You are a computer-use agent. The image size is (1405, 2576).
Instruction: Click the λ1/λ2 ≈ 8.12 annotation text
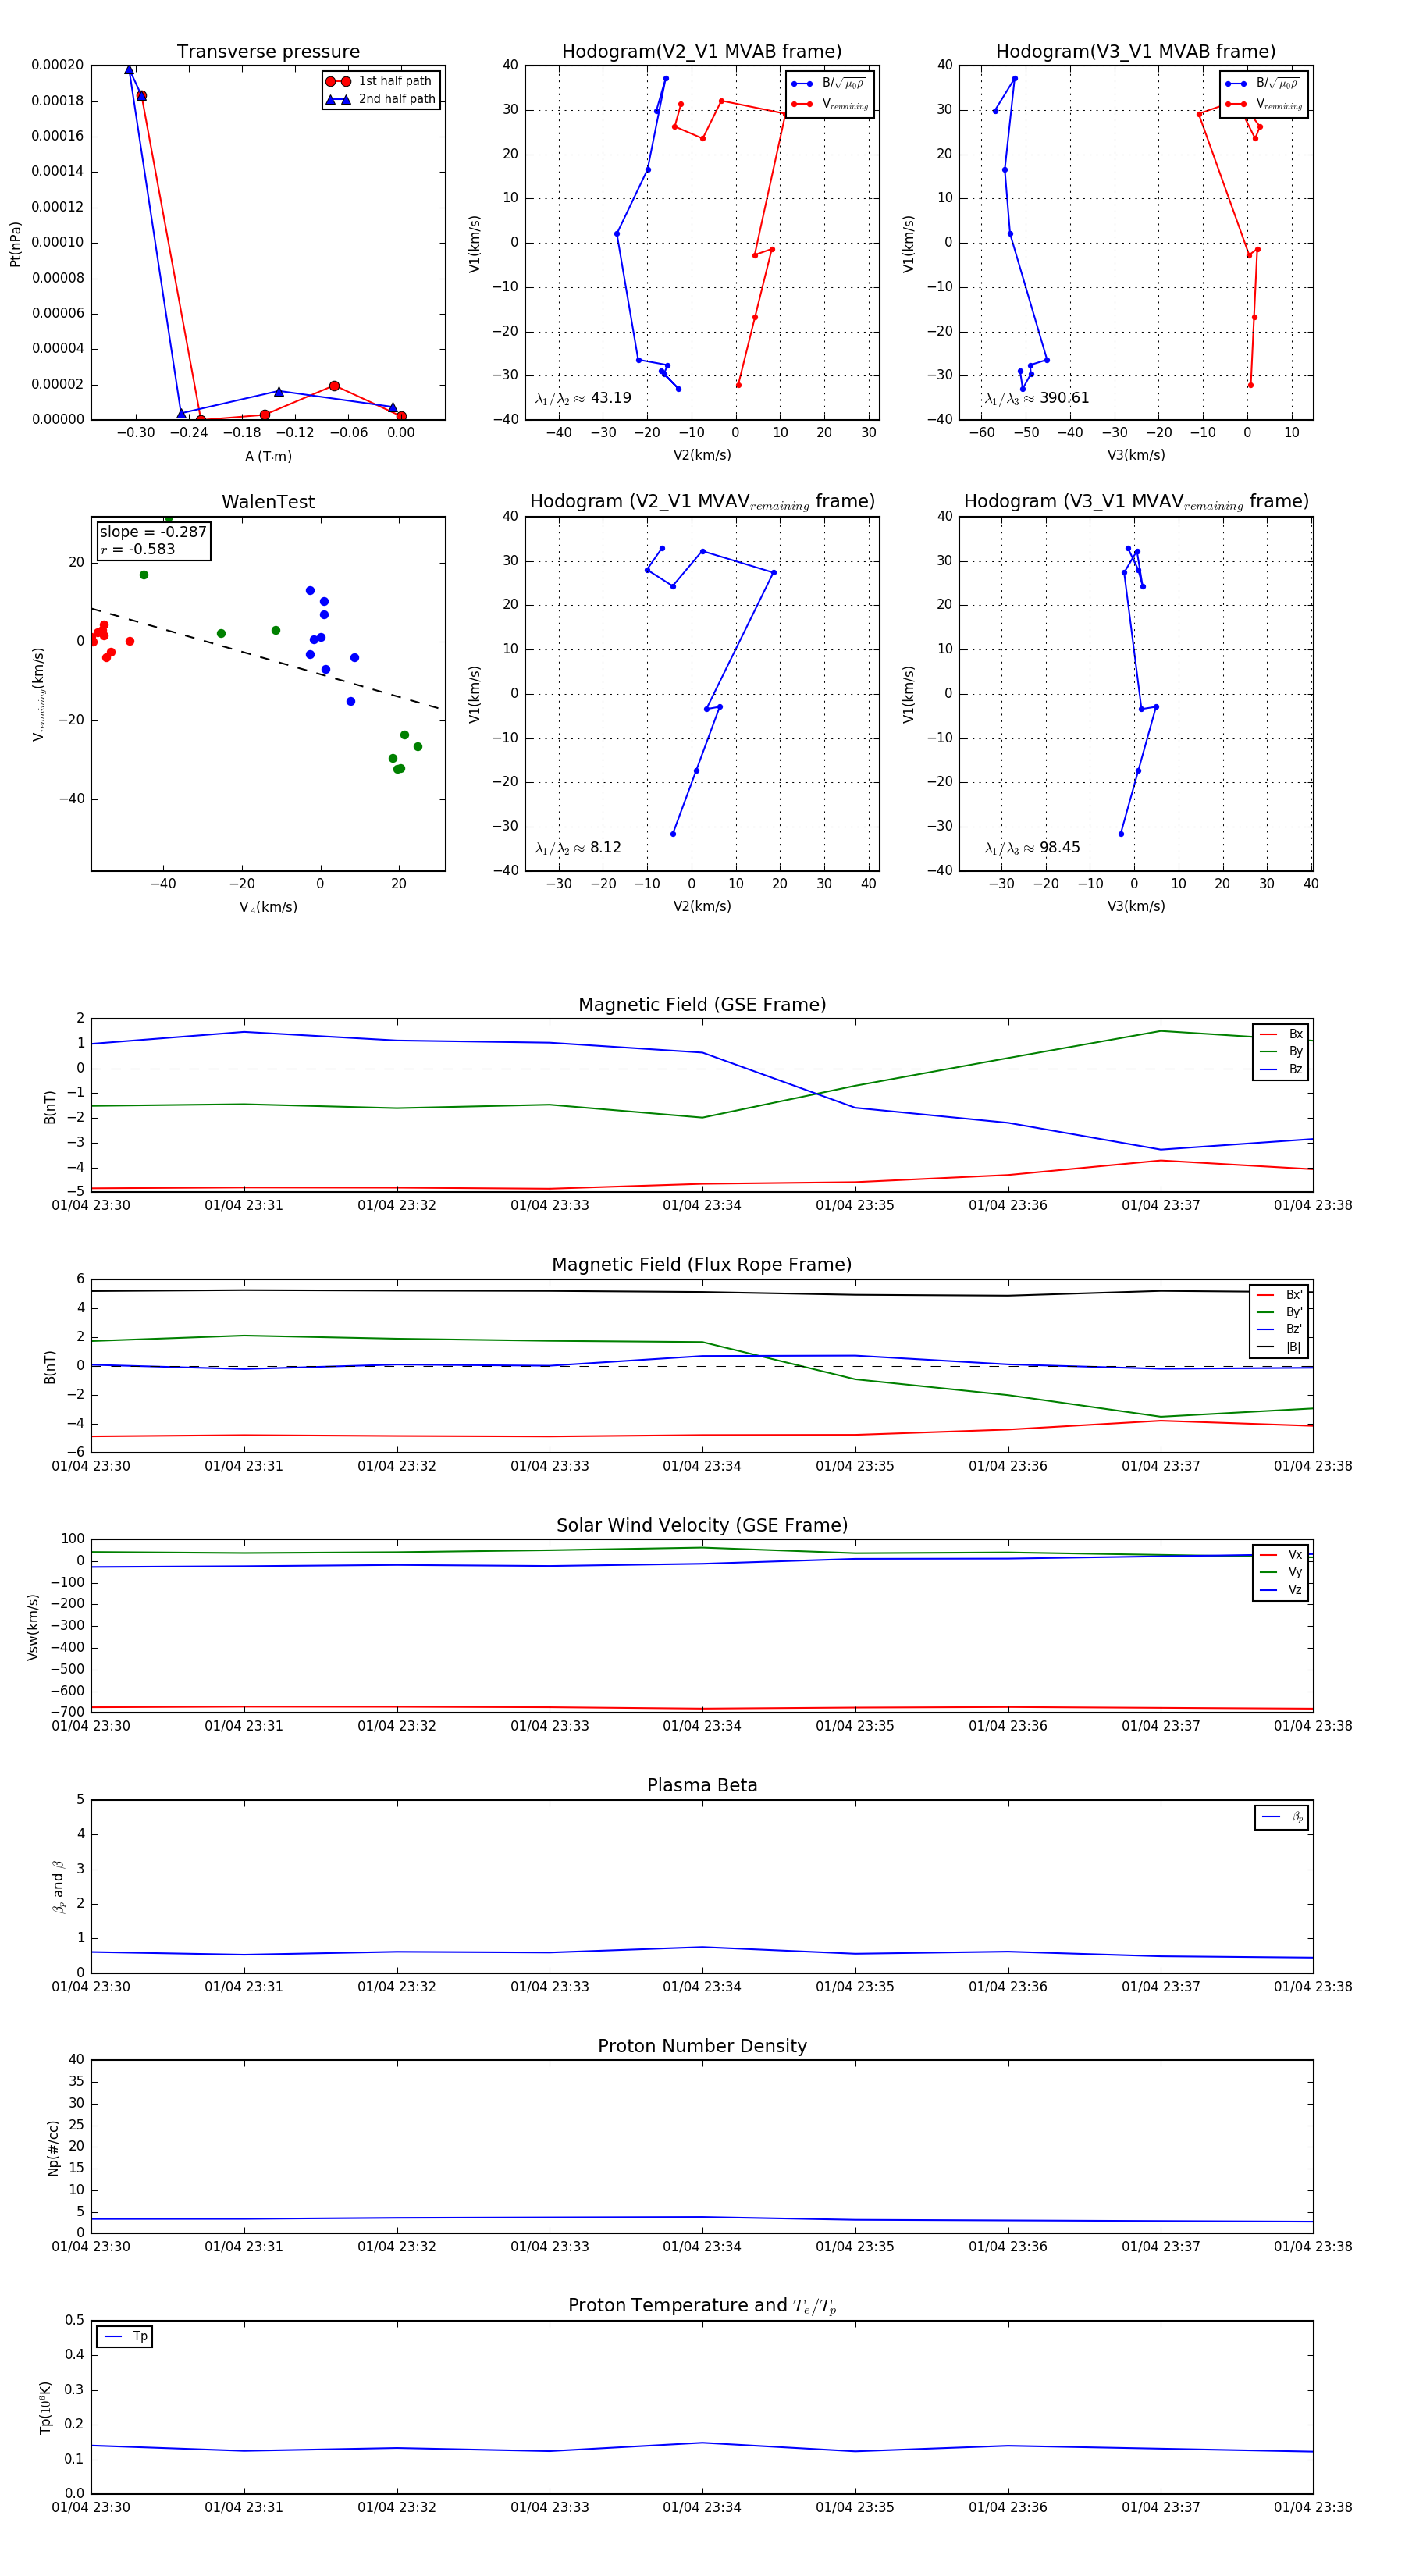[x=578, y=848]
